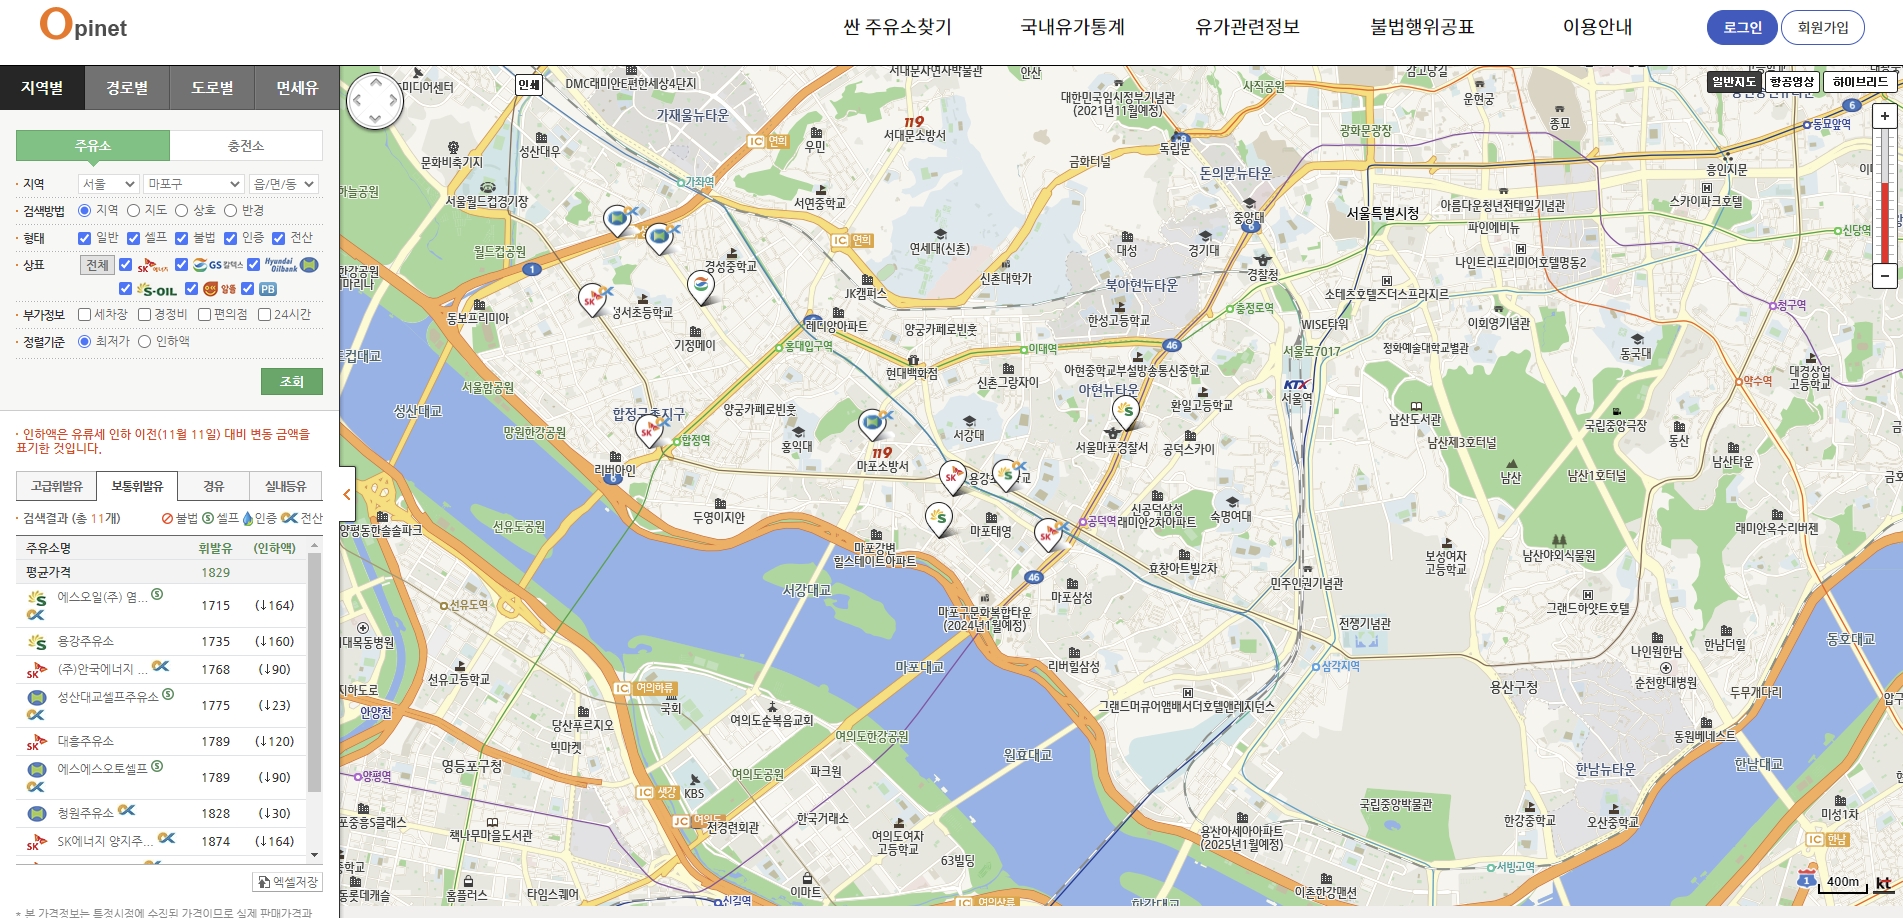
Task: Click the GS칼텍스 brand logo filter
Action: click(218, 265)
